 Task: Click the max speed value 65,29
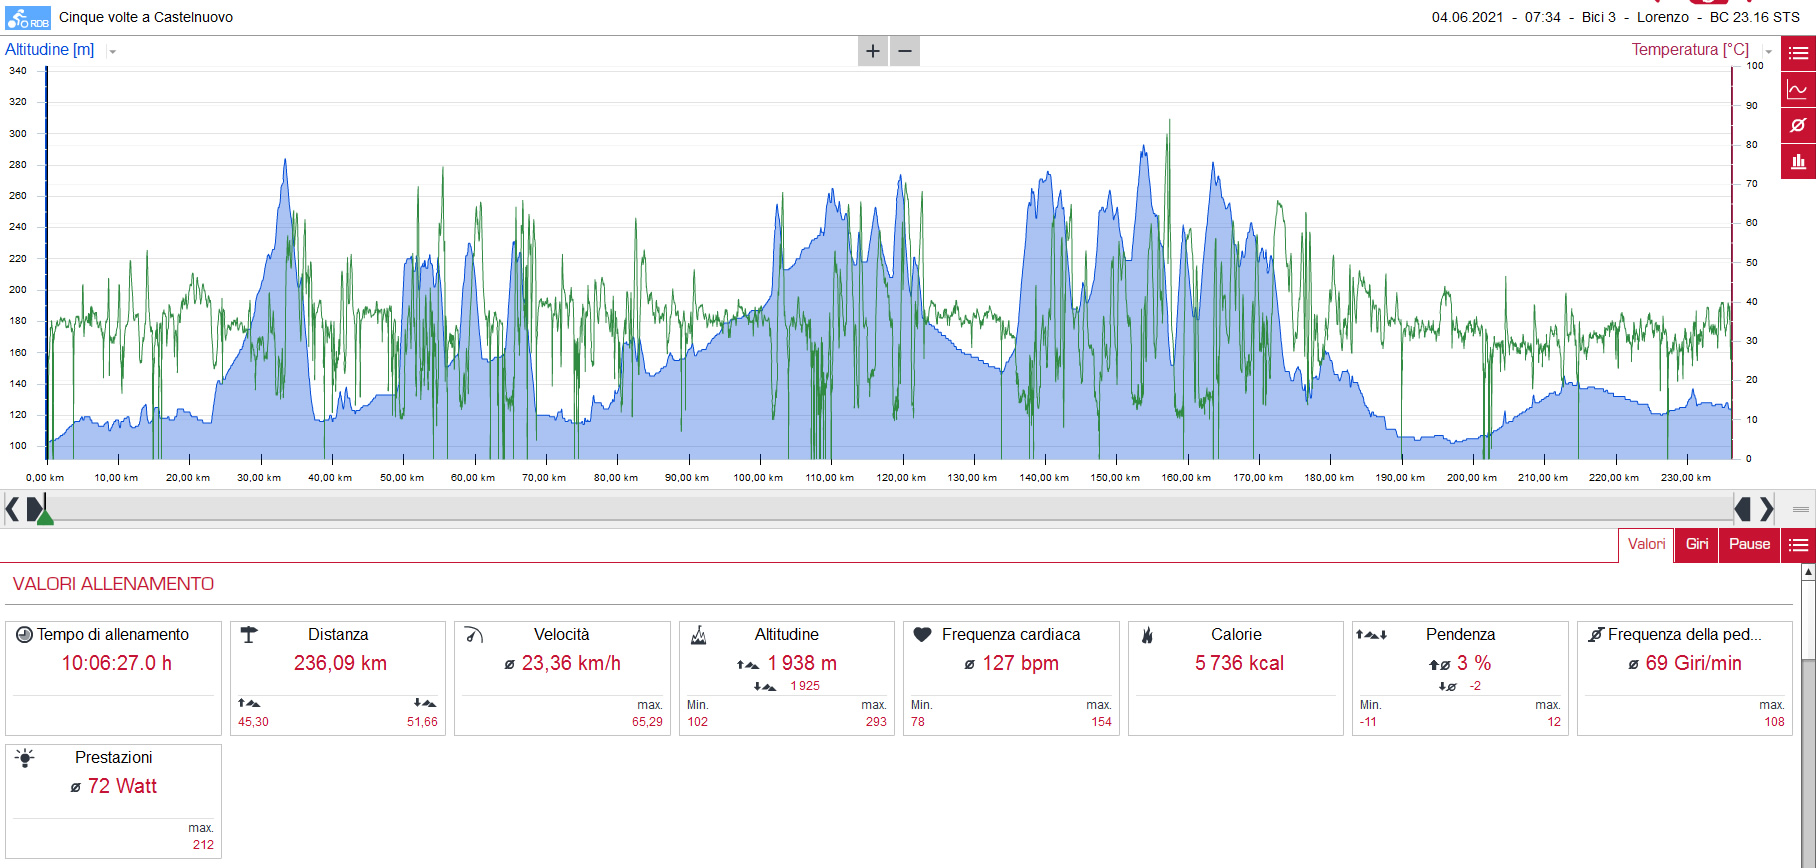coord(647,722)
